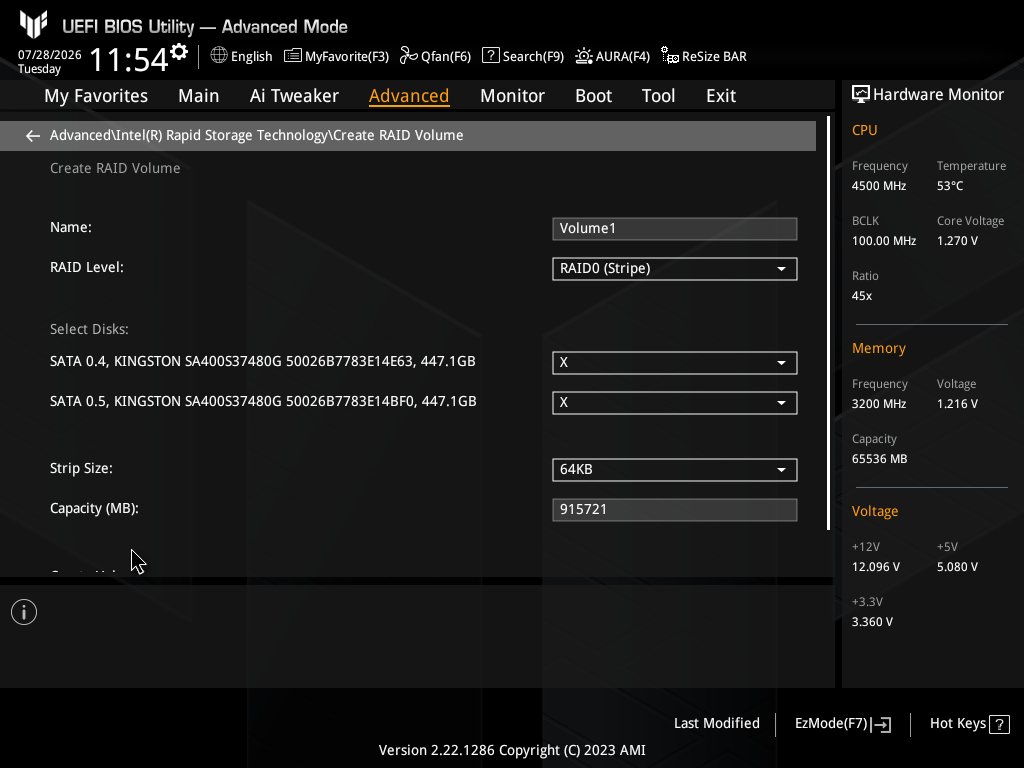Click the Core Voltage value 1.270 V
The image size is (1024, 768).
tap(957, 241)
